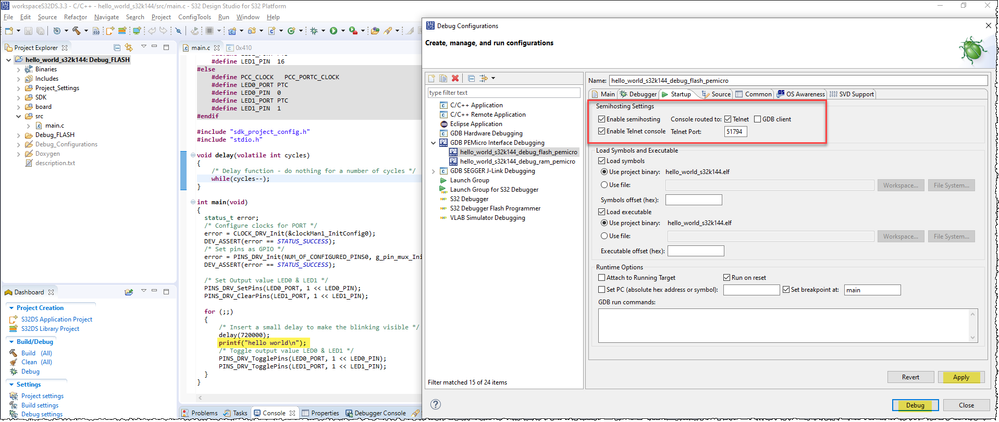Click the open folder toolbar icon

click(376, 31)
